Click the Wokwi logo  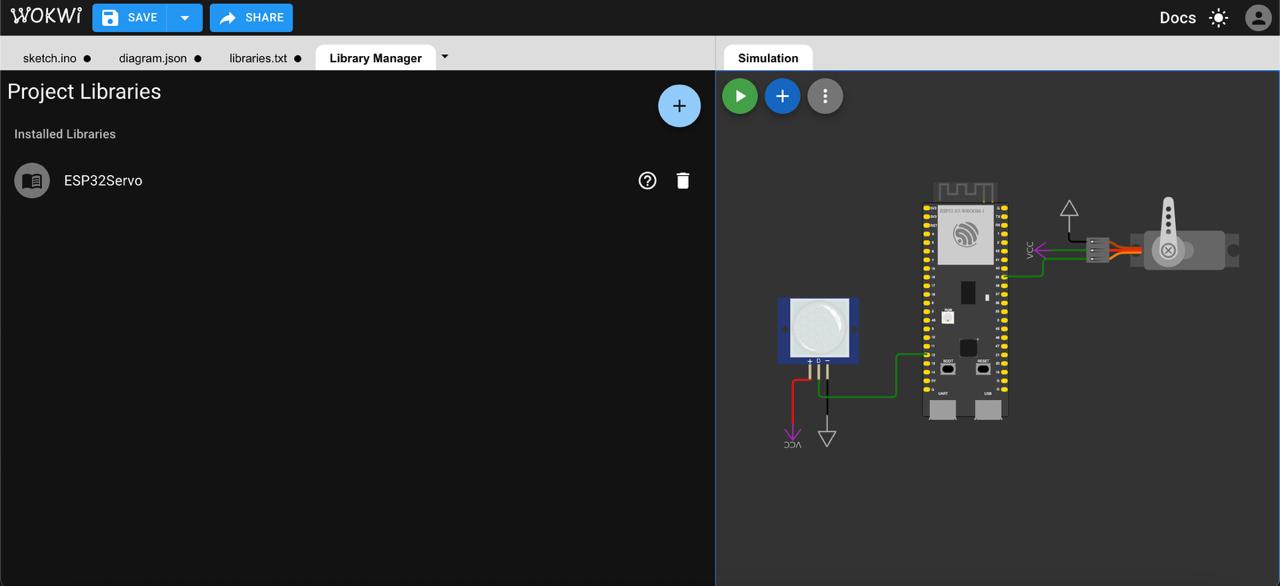tap(46, 17)
